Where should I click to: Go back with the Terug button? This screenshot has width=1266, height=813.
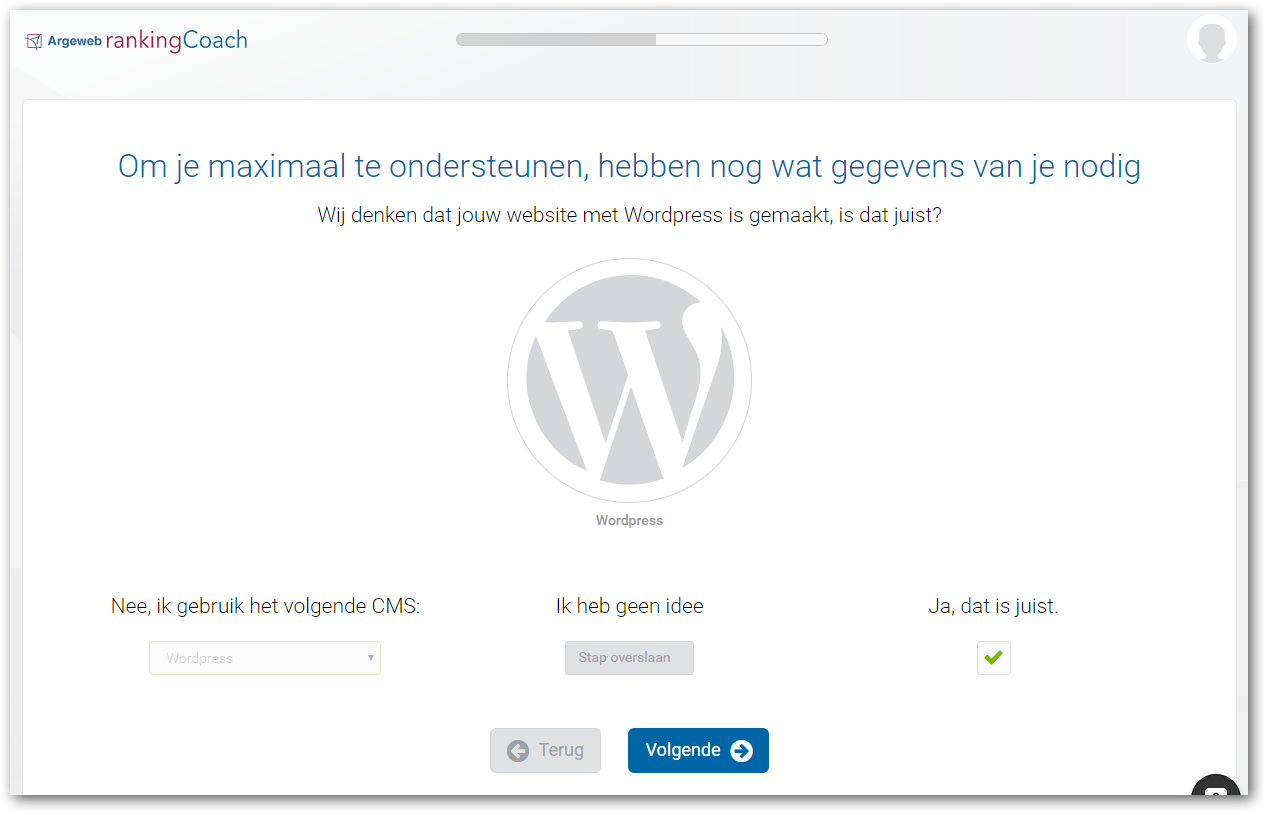coord(545,750)
